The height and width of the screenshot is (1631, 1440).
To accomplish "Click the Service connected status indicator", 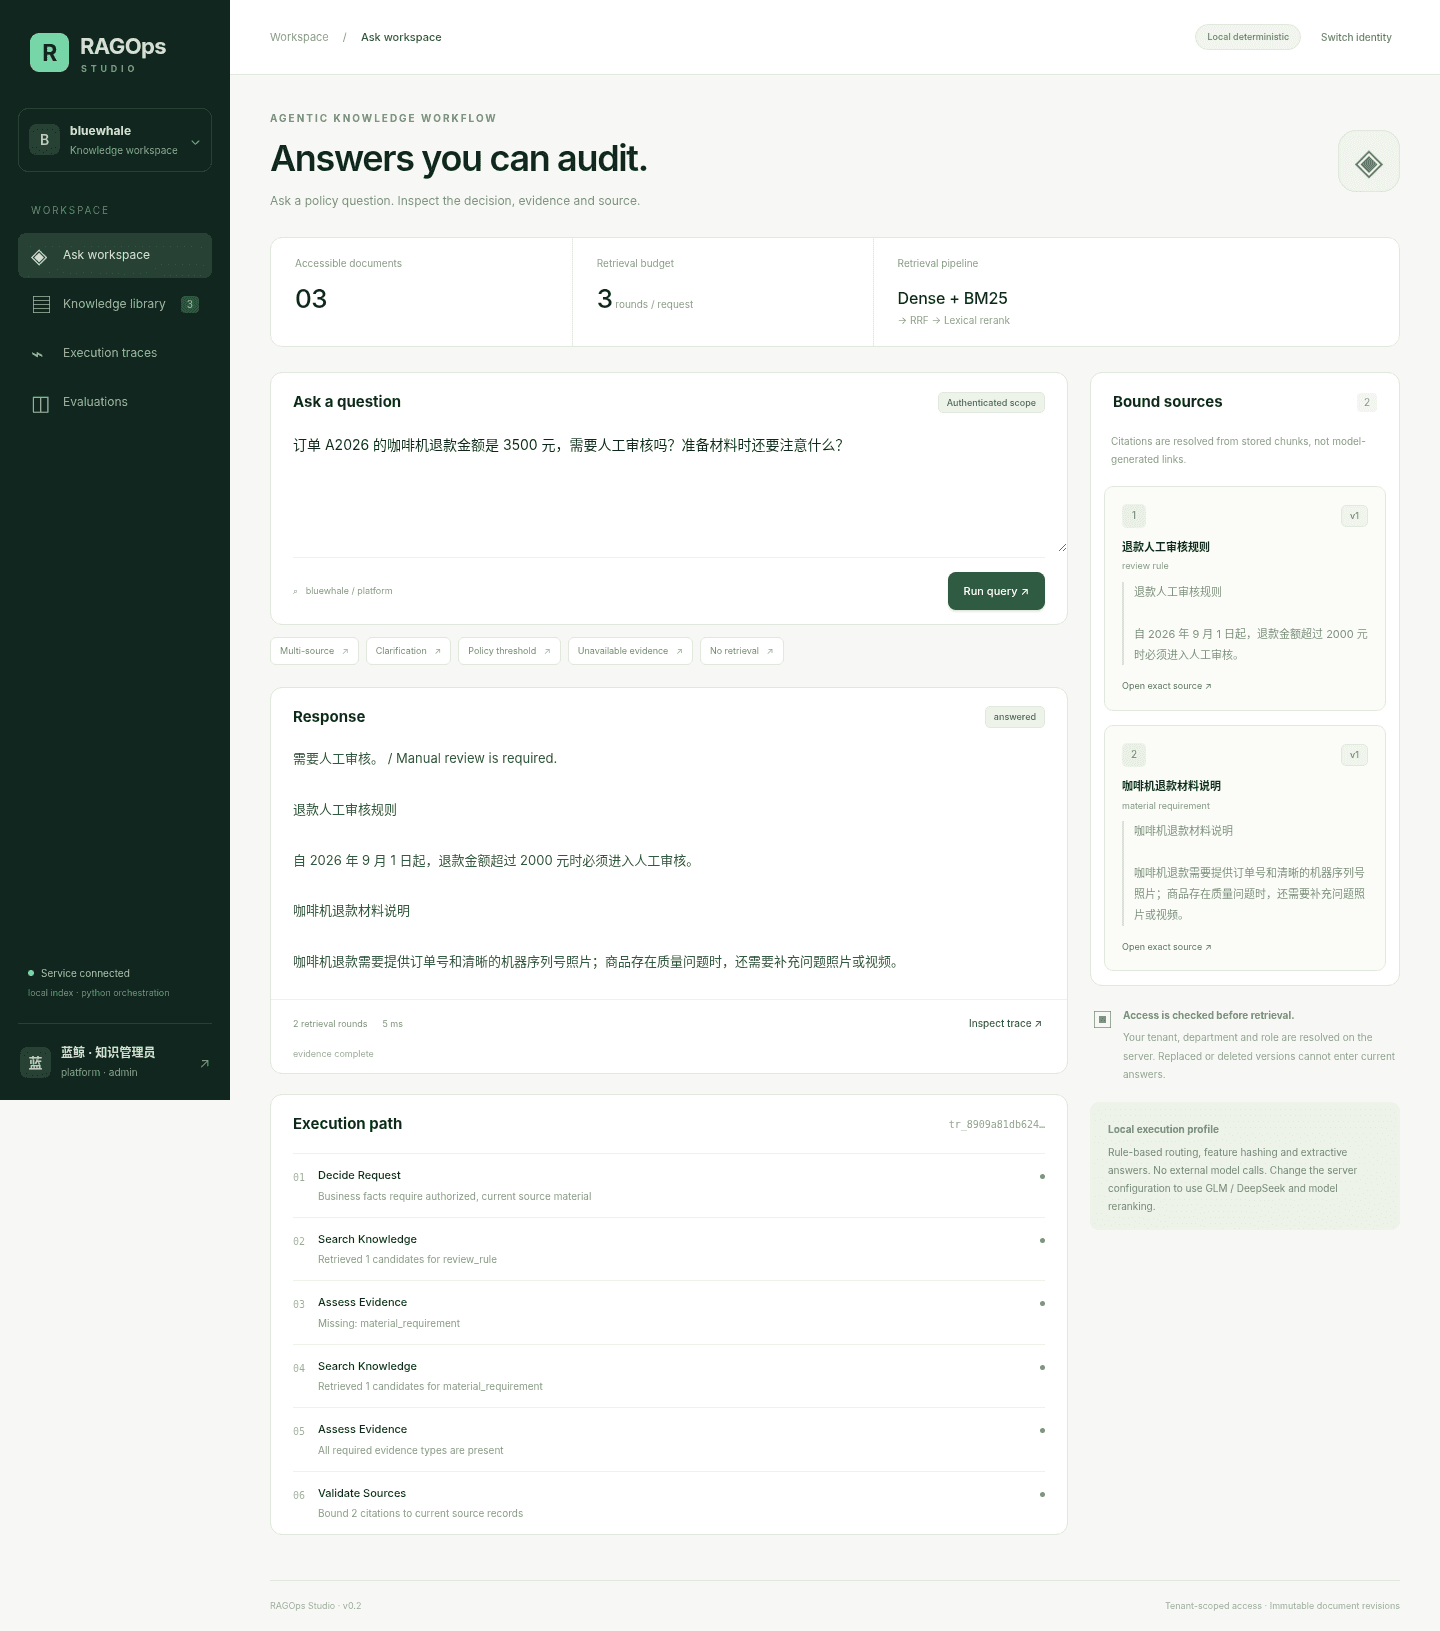I will 79,973.
